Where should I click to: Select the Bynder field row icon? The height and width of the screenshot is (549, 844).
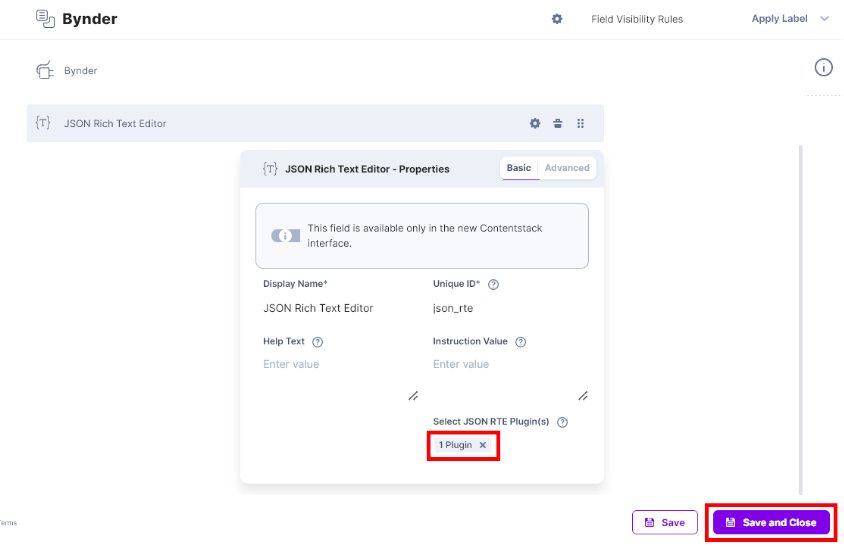[x=45, y=70]
